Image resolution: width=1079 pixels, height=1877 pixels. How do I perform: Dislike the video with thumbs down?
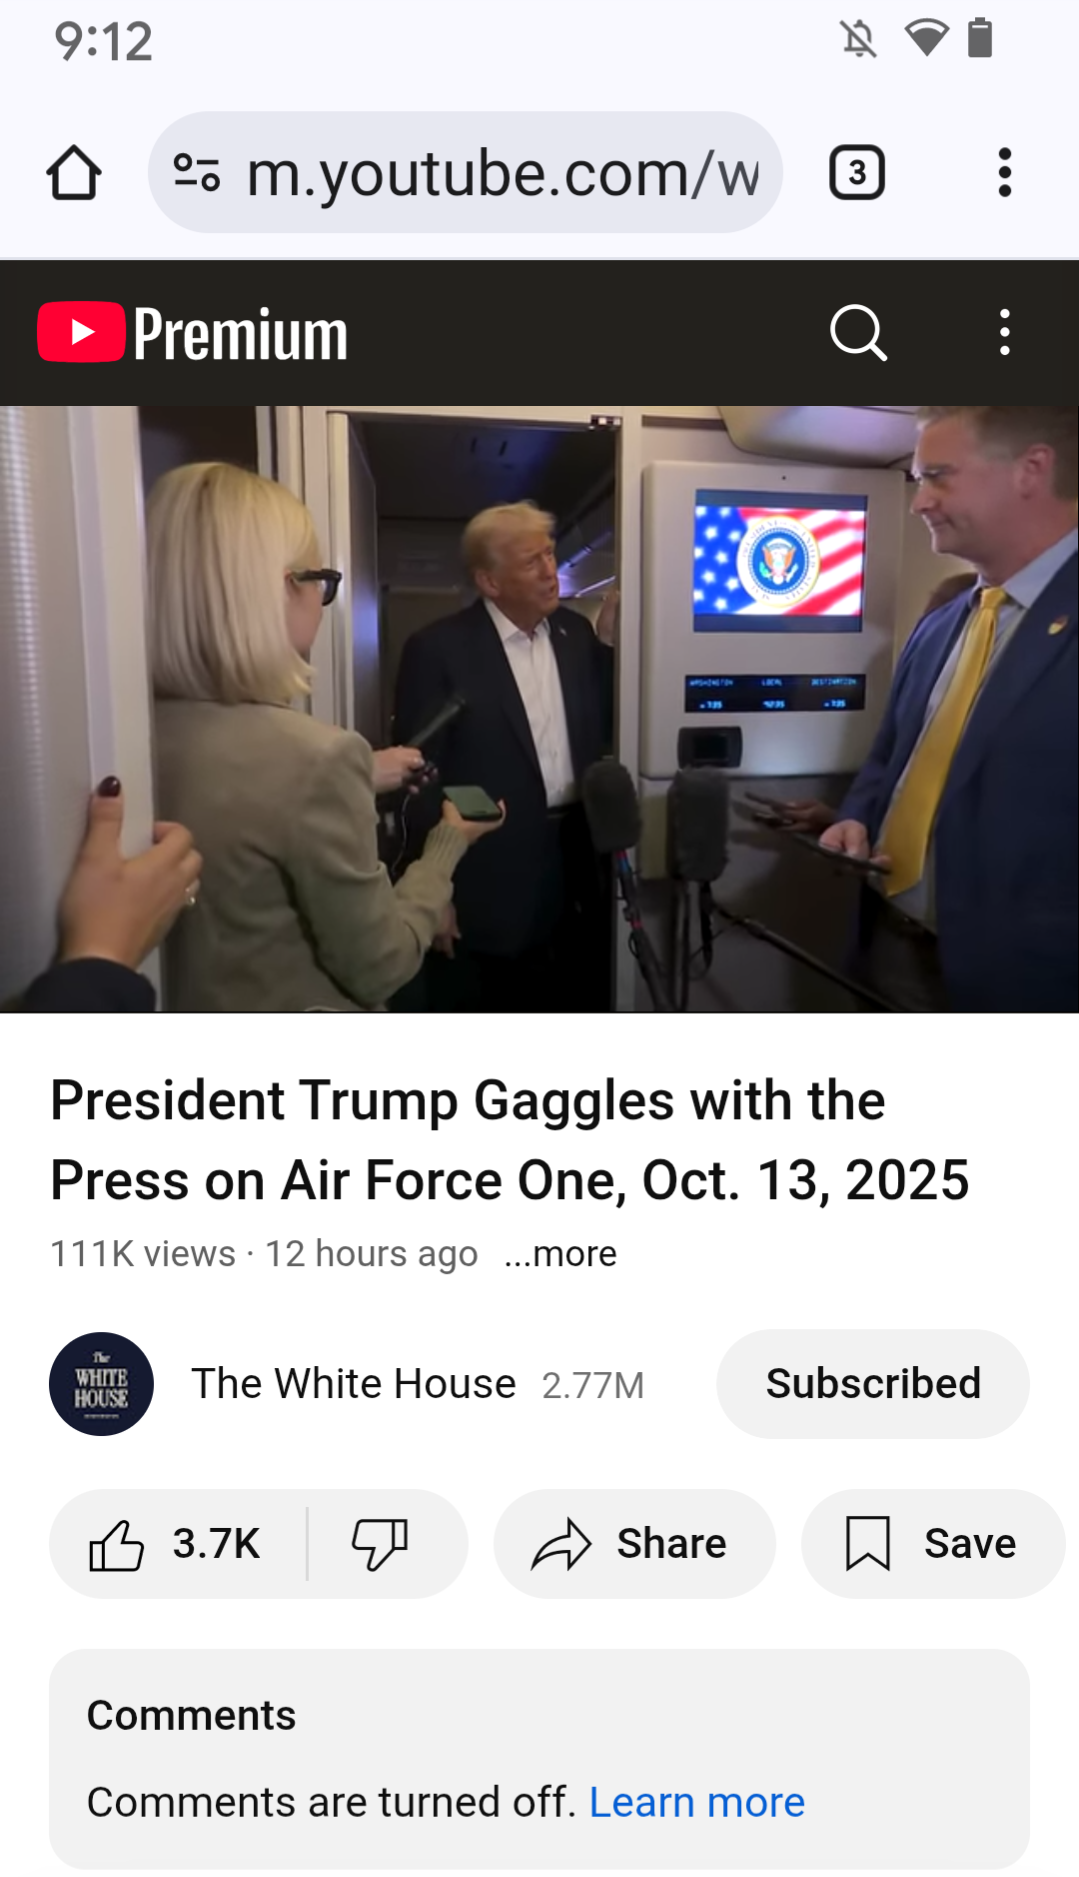(x=380, y=1544)
